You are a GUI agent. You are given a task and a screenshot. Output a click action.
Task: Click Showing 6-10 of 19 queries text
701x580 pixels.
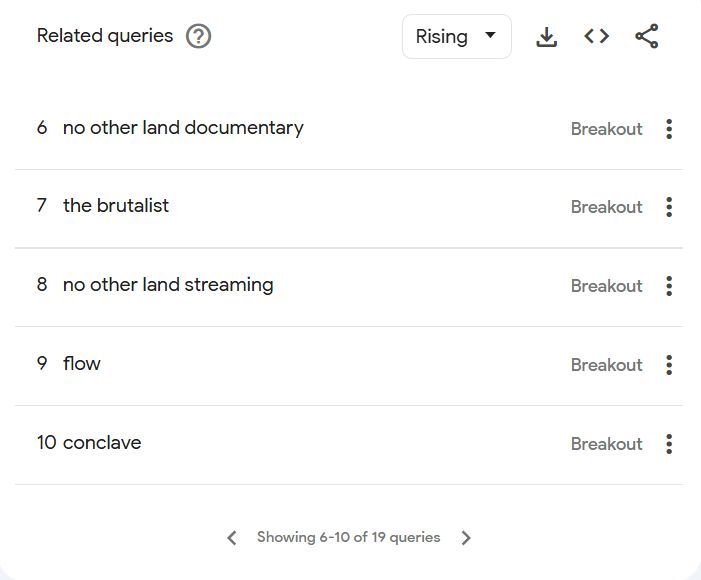(349, 537)
